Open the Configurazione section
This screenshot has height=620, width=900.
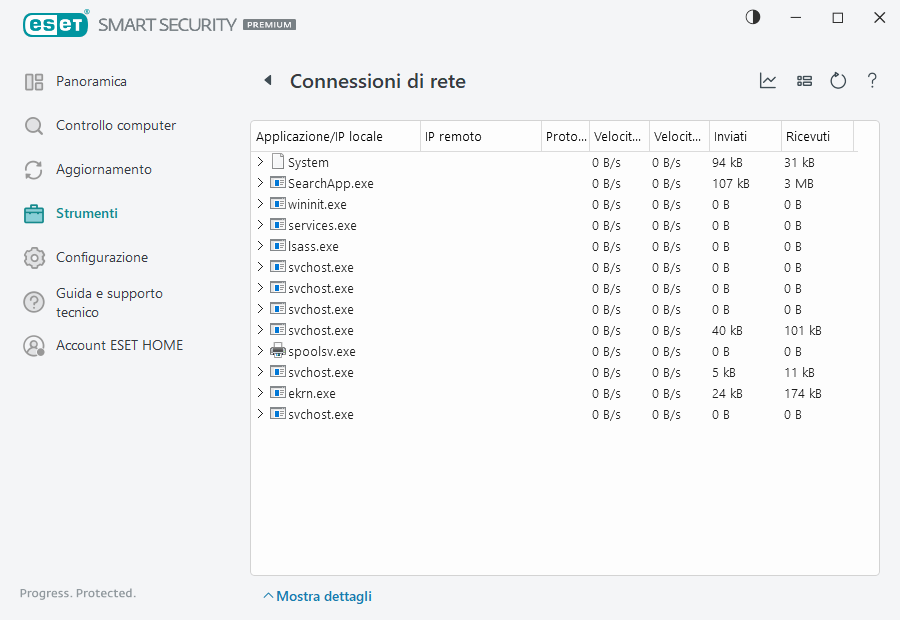tap(101, 257)
